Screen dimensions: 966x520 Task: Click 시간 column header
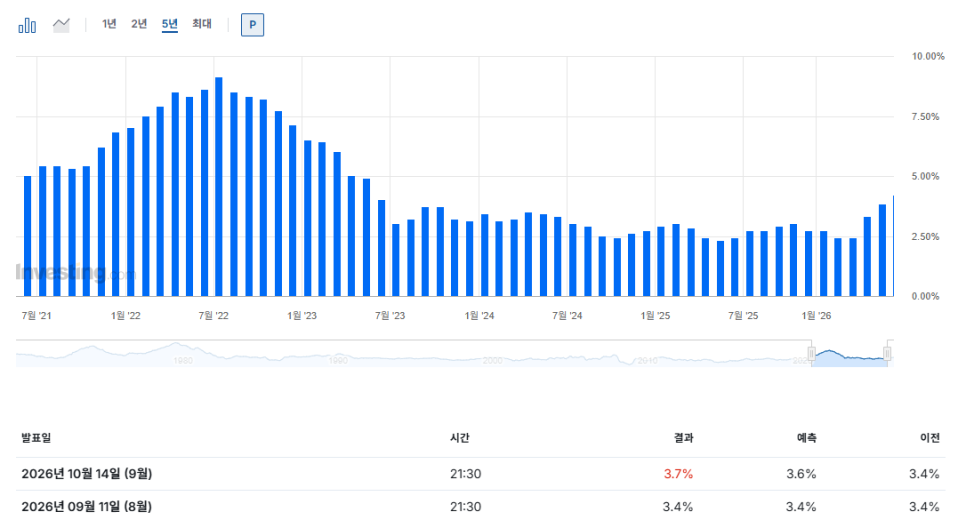coord(460,438)
